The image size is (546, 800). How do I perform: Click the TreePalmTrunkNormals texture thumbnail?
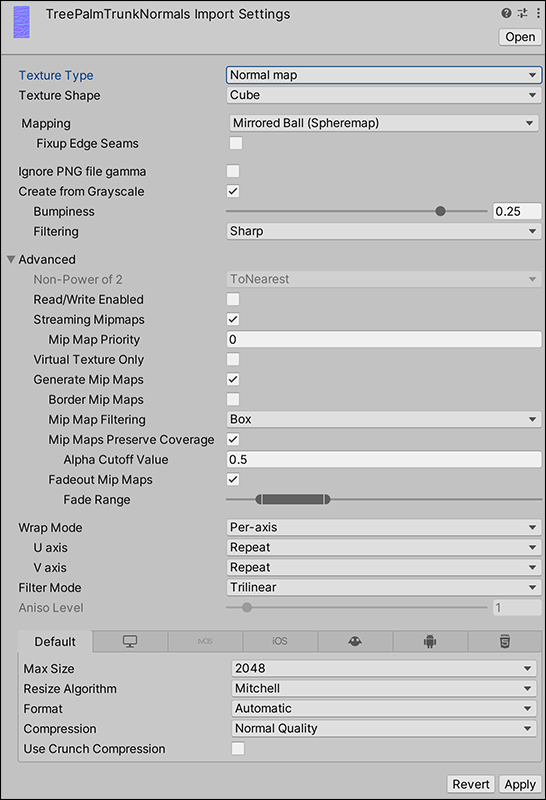[x=21, y=22]
